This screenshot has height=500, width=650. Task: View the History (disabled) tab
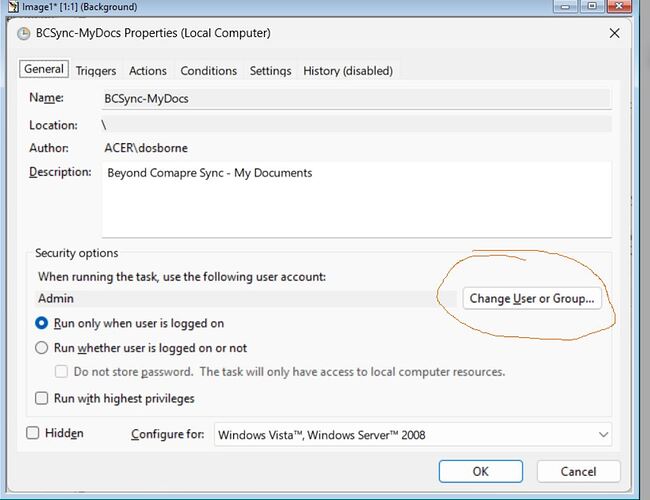point(347,71)
